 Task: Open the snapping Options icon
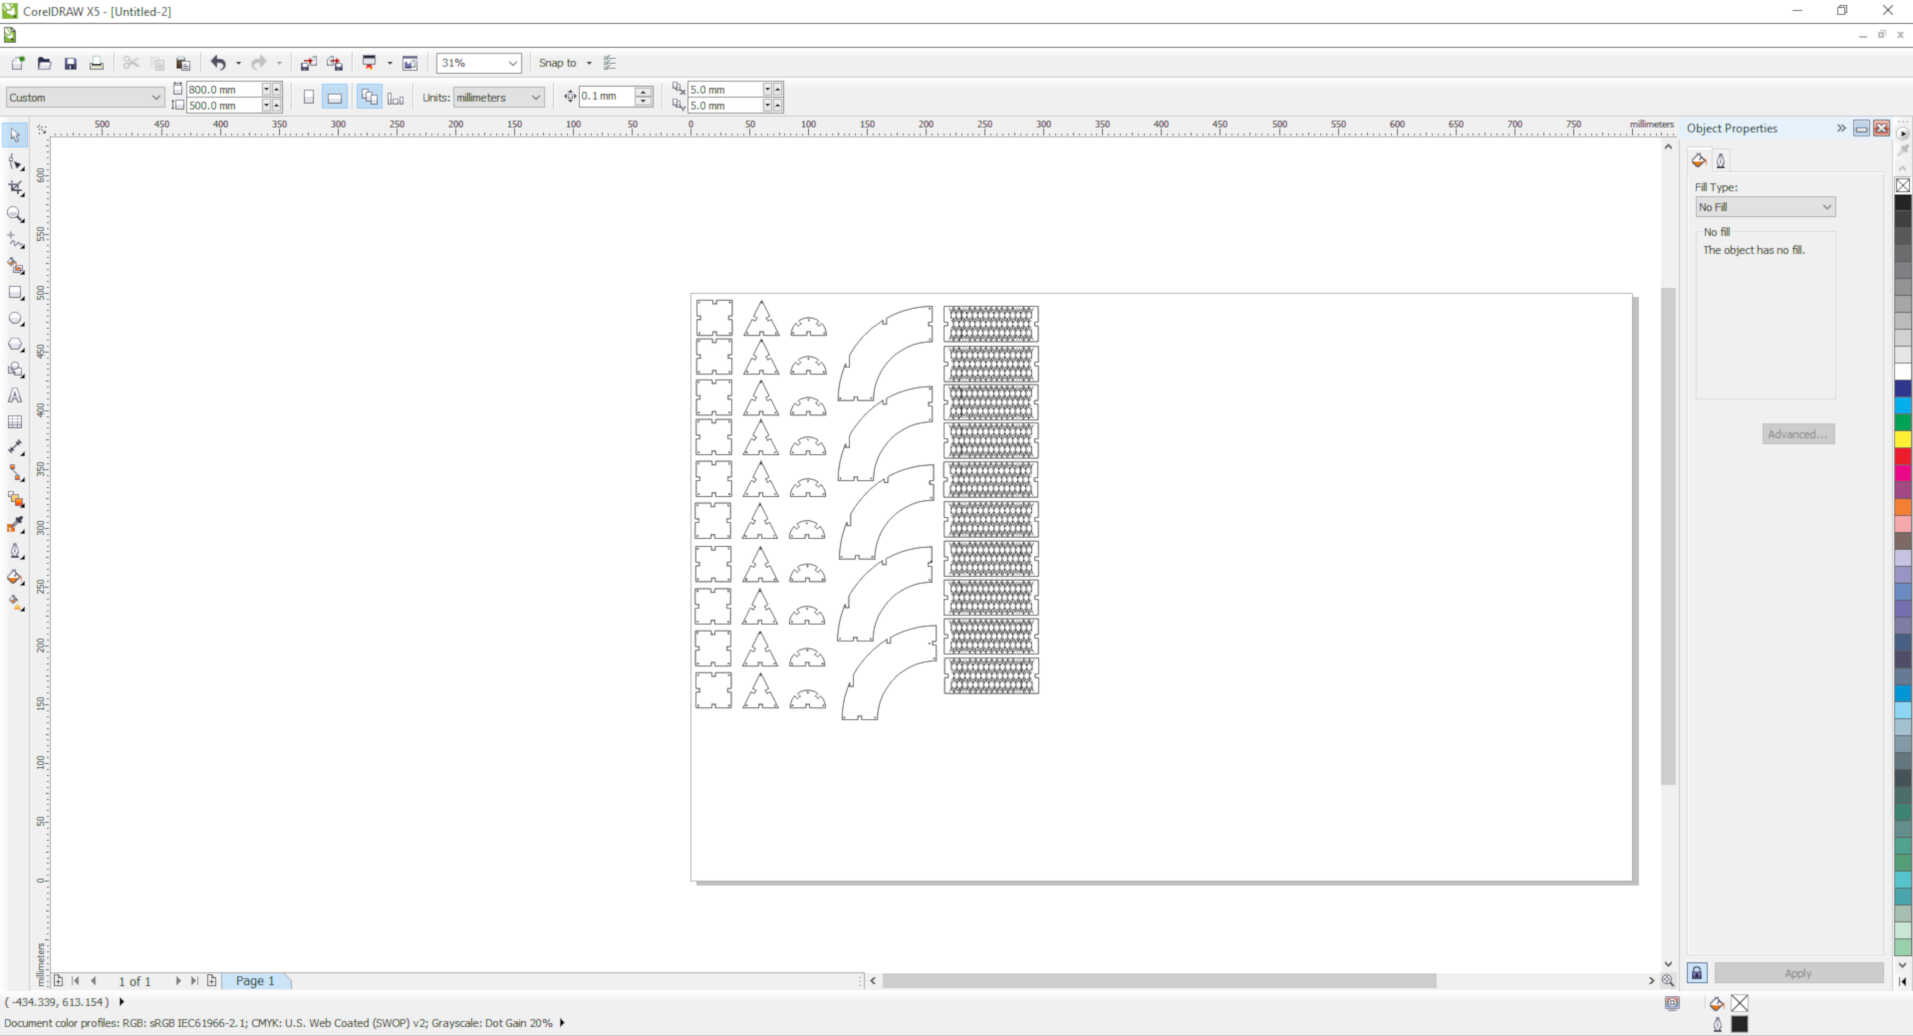click(610, 63)
